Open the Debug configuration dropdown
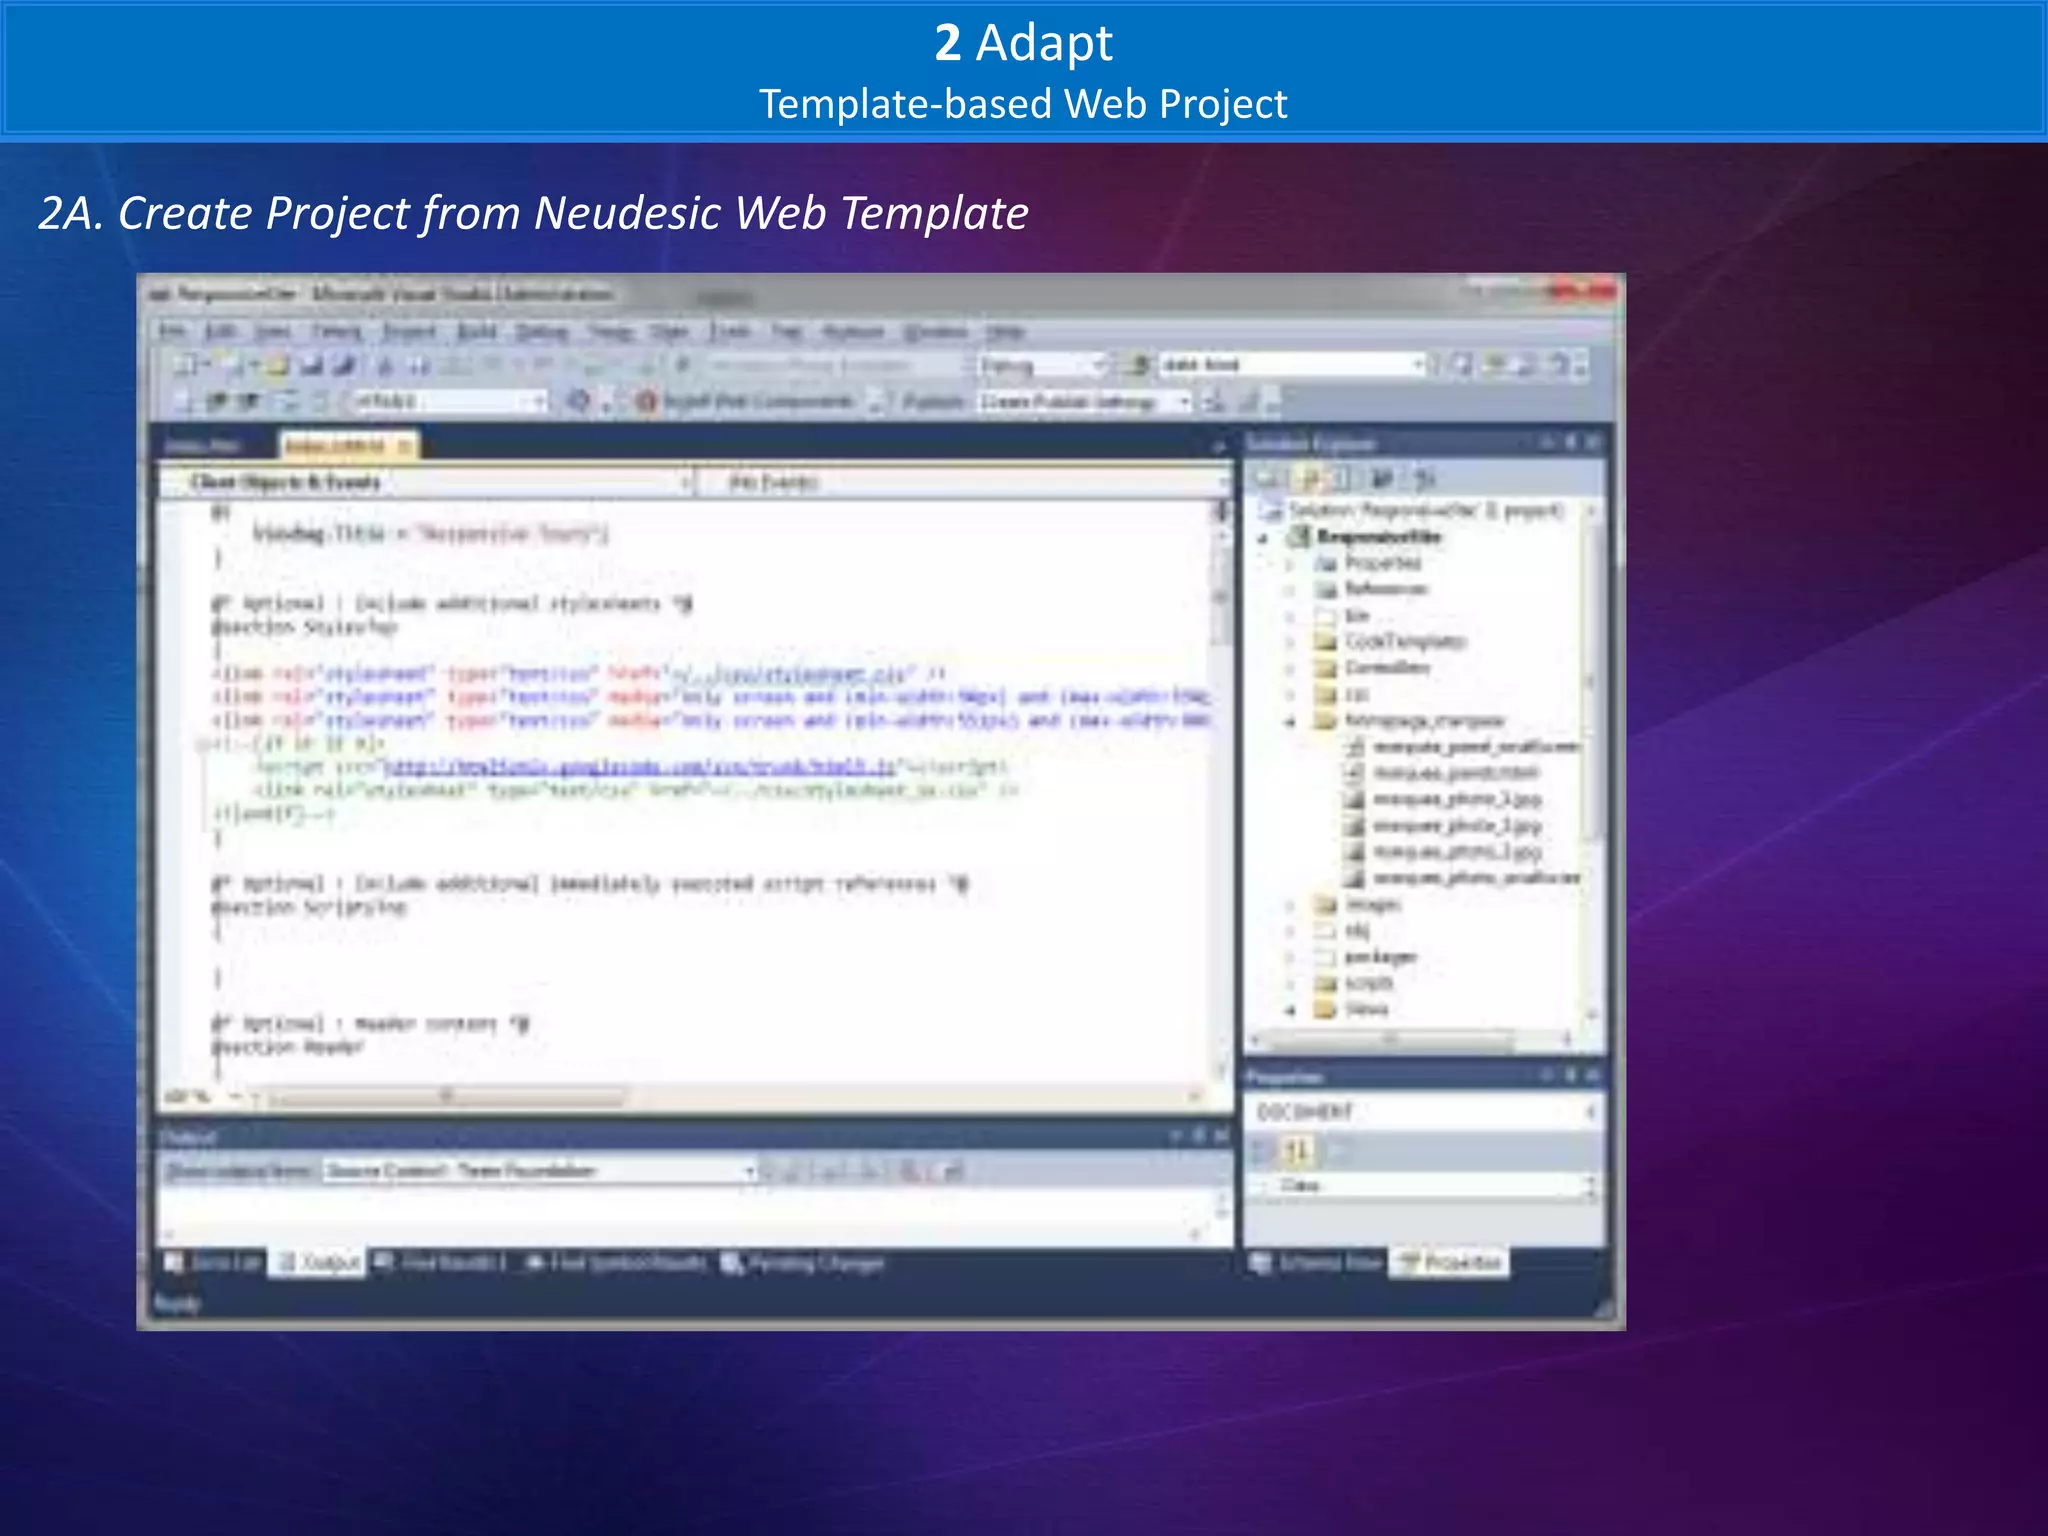The image size is (2048, 1536). (x=1043, y=365)
